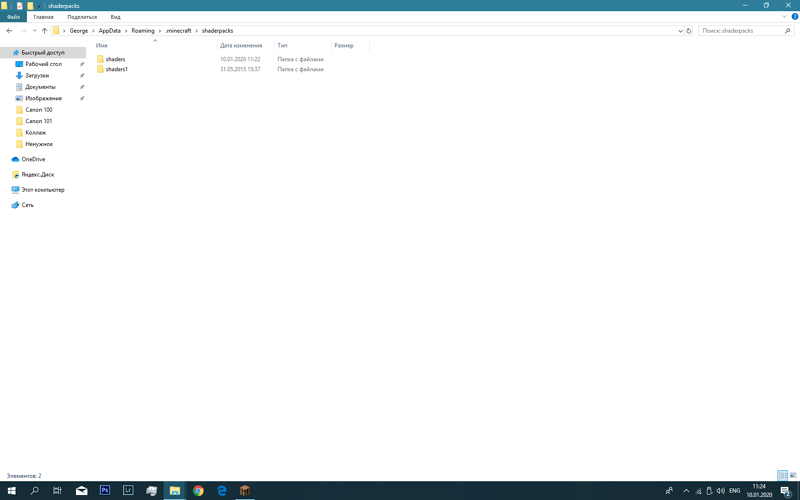
Task: Expand the ribbon with the chevron
Action: (784, 17)
